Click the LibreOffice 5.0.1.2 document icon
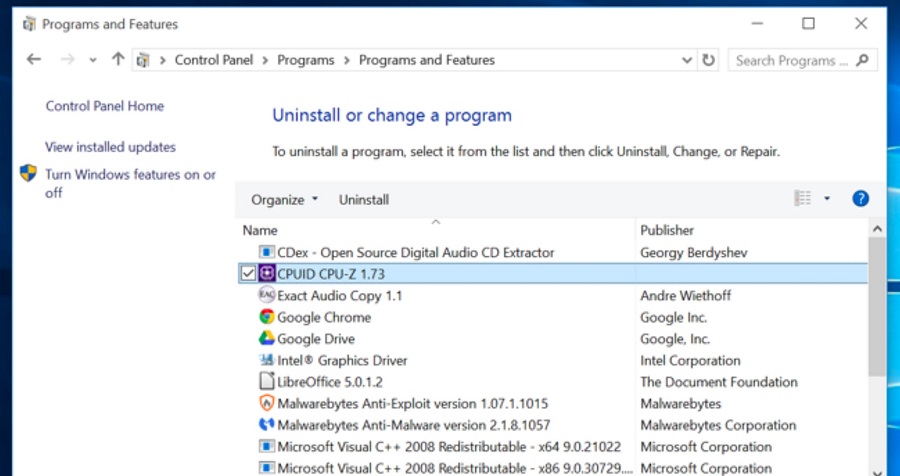This screenshot has width=900, height=476. [267, 382]
